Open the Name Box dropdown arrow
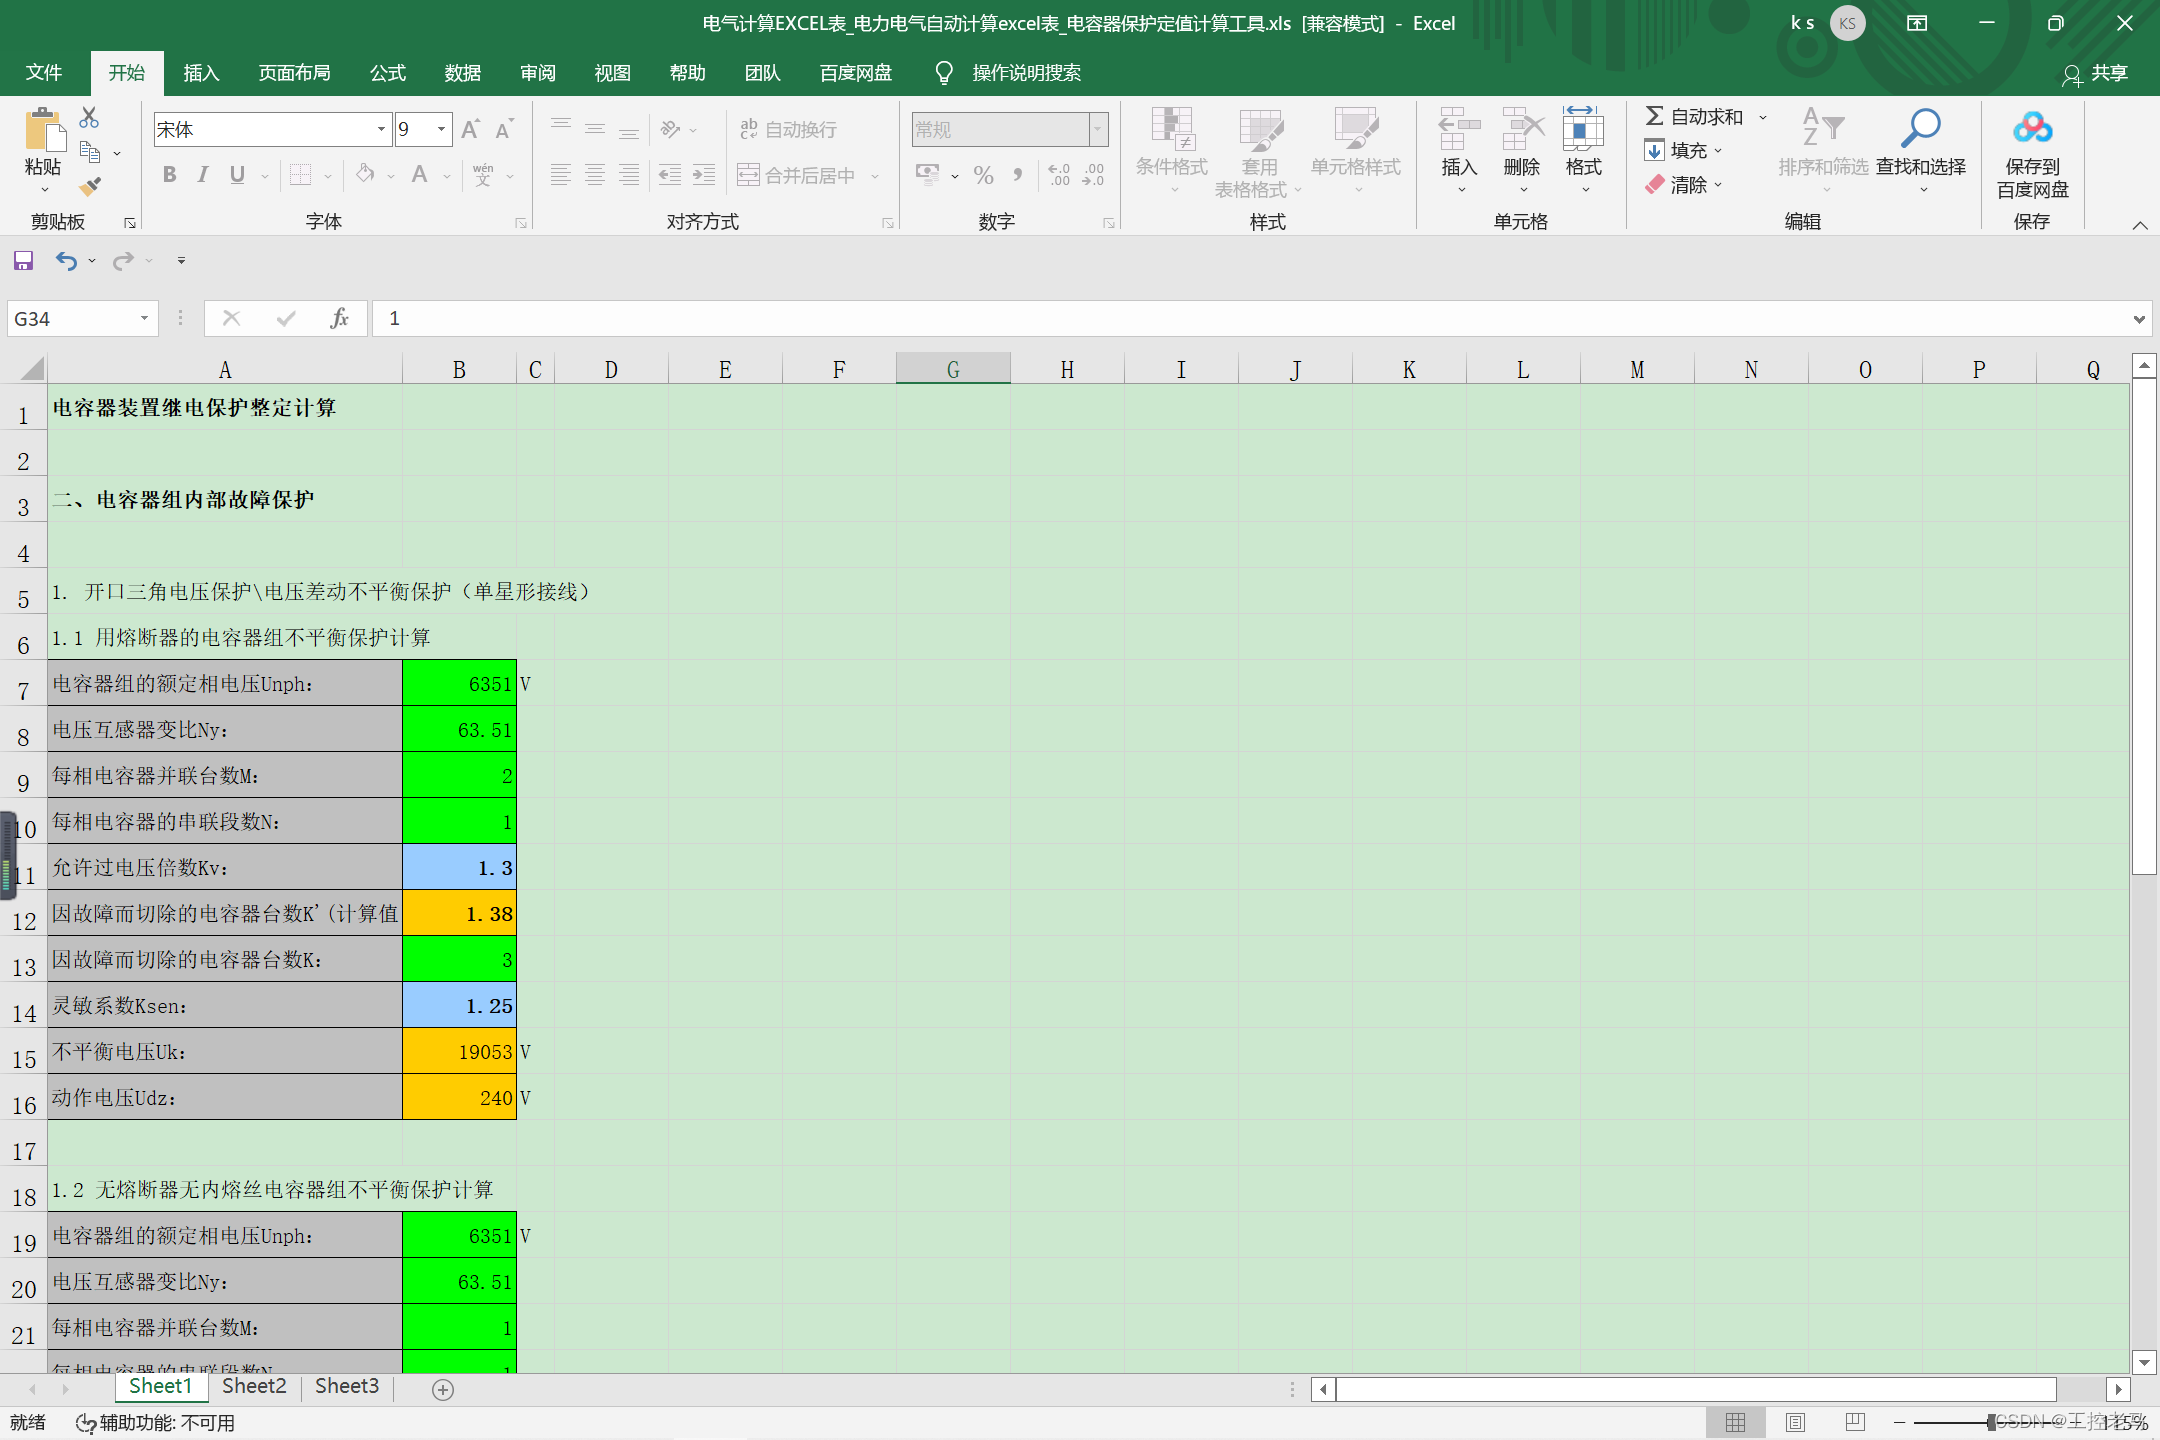Image resolution: width=2160 pixels, height=1440 pixels. click(144, 318)
